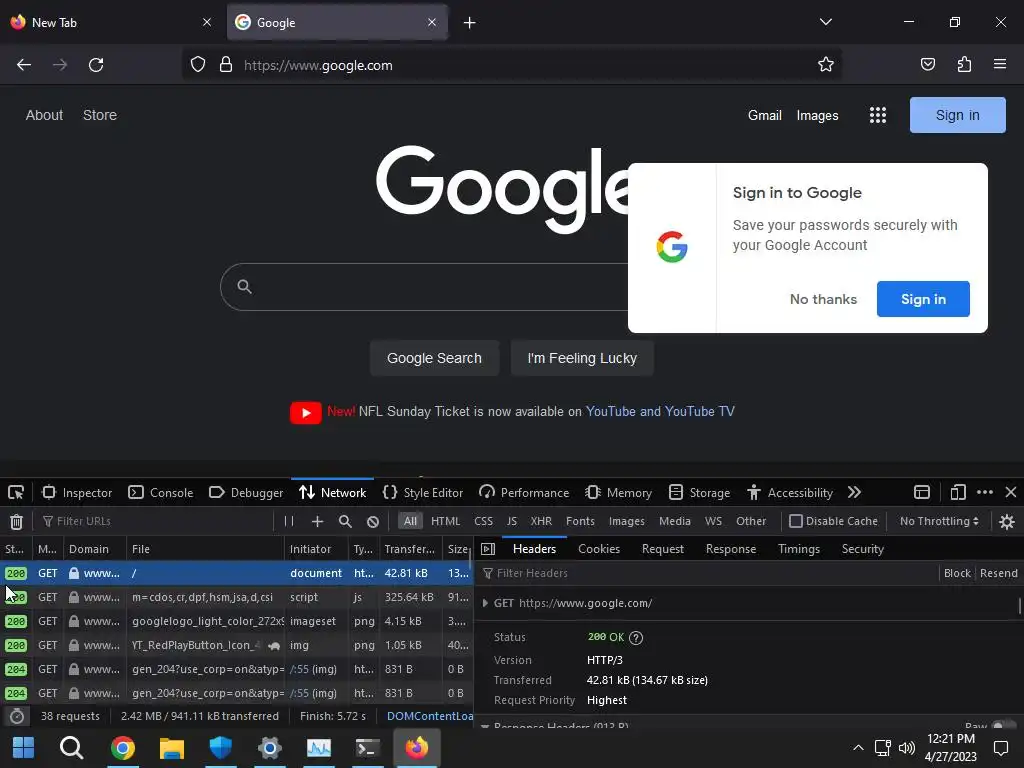
Task: Open Firefox extensions puzzle icon
Action: click(x=964, y=64)
